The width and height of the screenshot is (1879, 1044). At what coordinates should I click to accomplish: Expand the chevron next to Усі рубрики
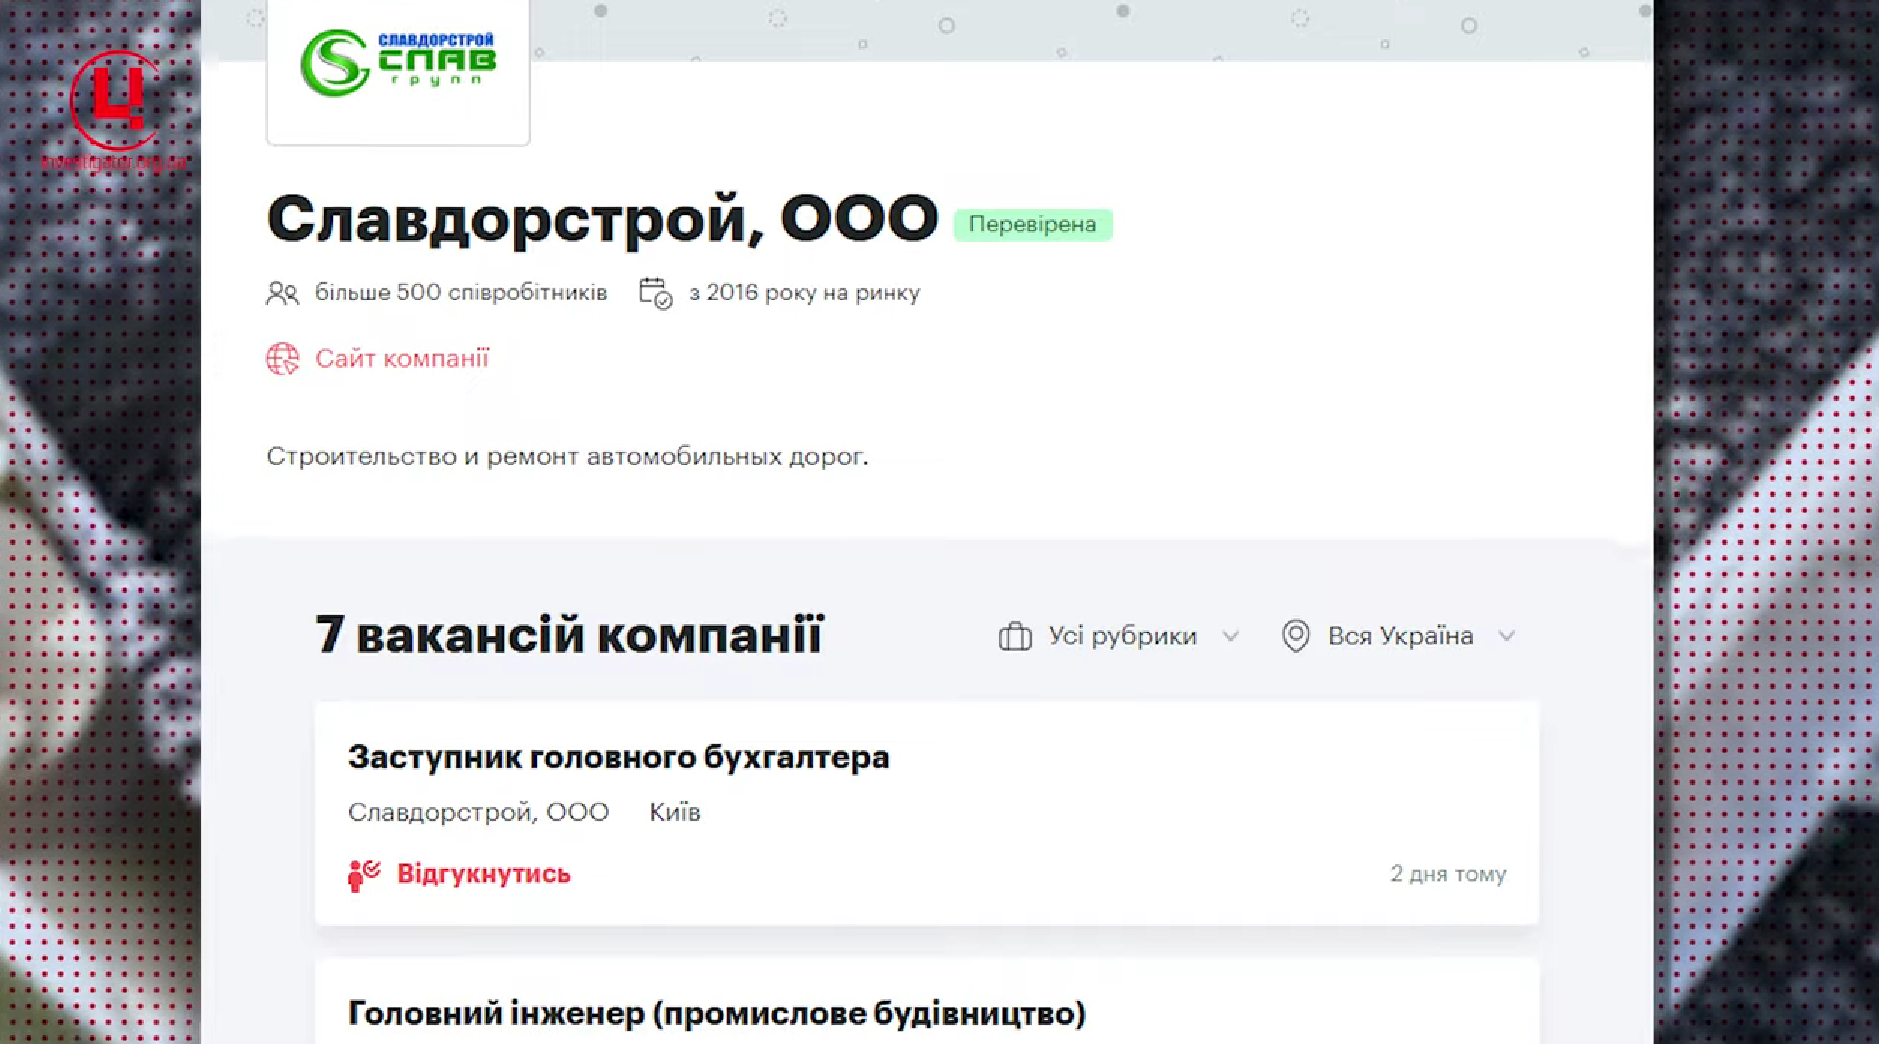click(1231, 636)
